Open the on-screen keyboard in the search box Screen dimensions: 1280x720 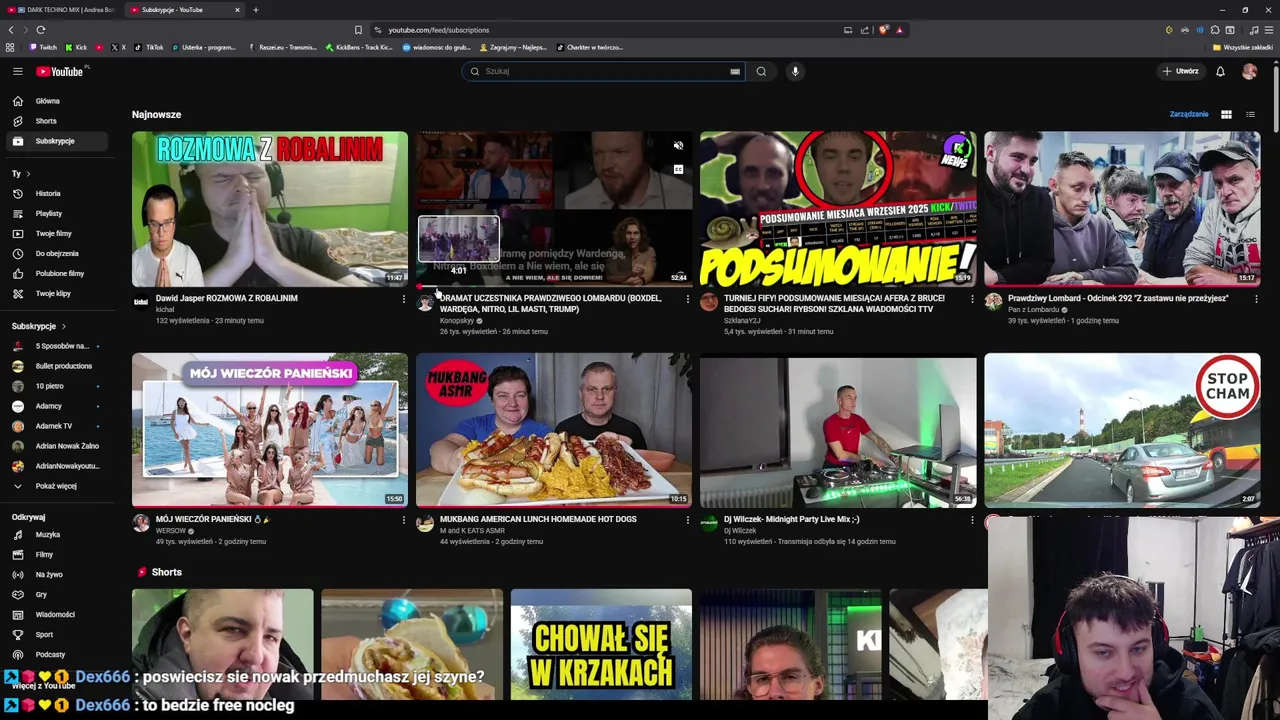[735, 71]
